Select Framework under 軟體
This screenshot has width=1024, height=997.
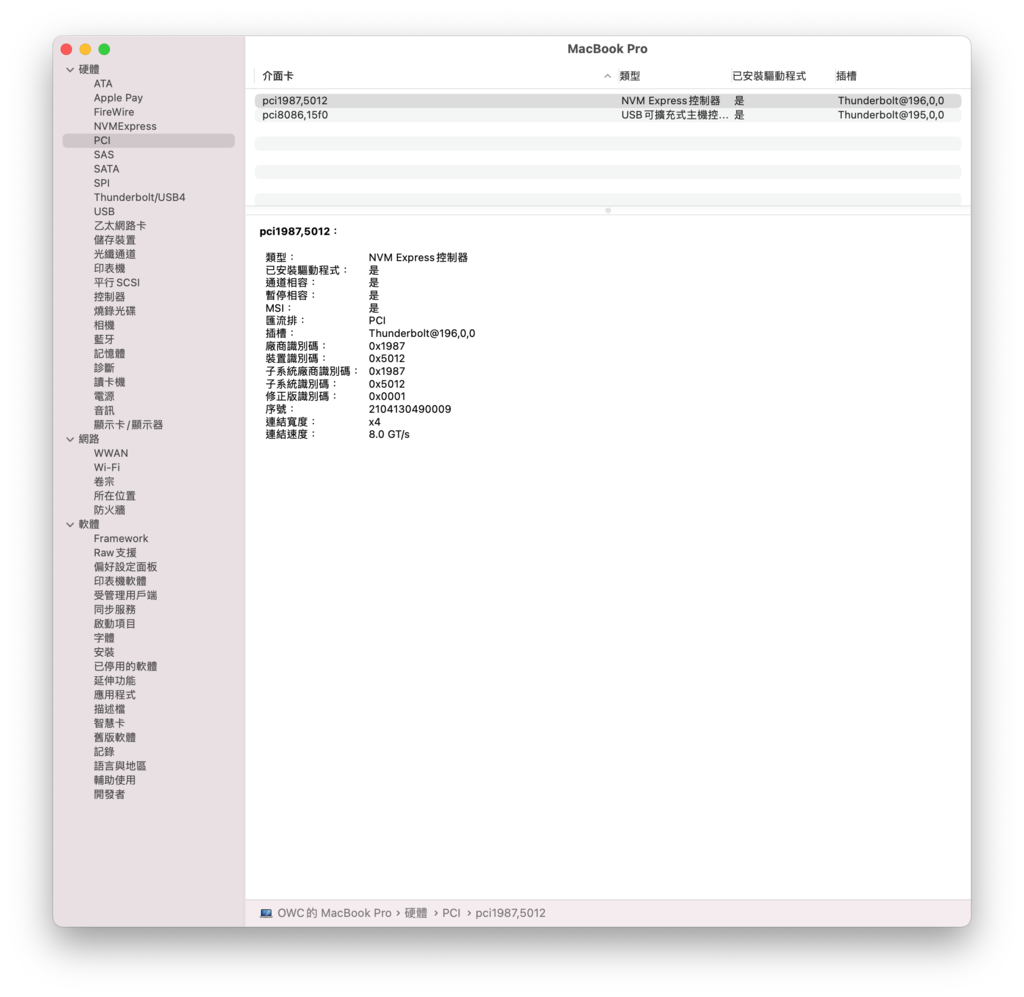121,539
